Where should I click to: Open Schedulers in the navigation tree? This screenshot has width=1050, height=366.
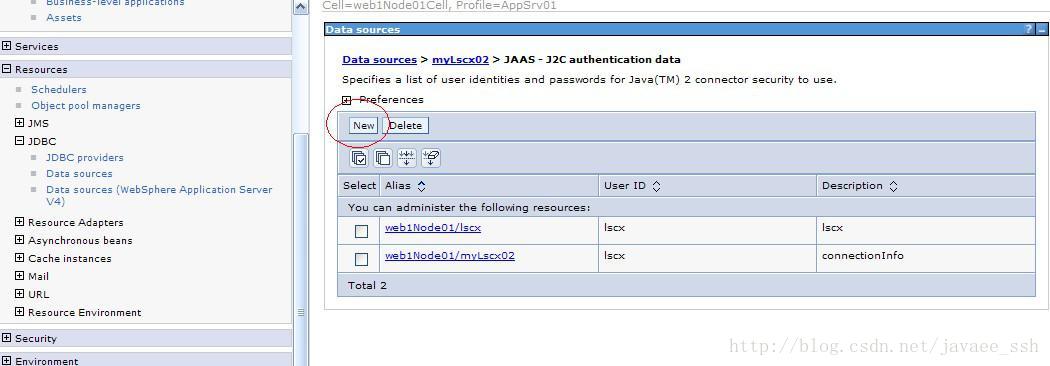click(x=58, y=89)
